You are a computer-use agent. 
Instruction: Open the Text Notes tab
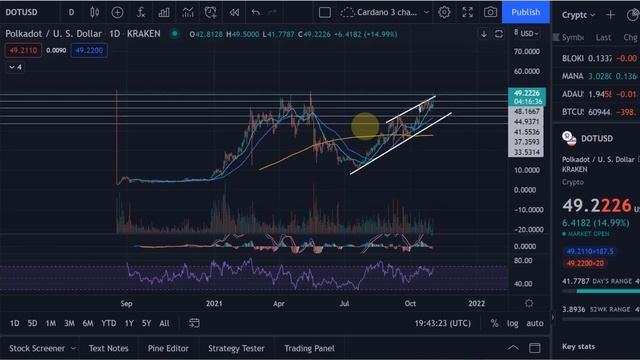(x=109, y=348)
